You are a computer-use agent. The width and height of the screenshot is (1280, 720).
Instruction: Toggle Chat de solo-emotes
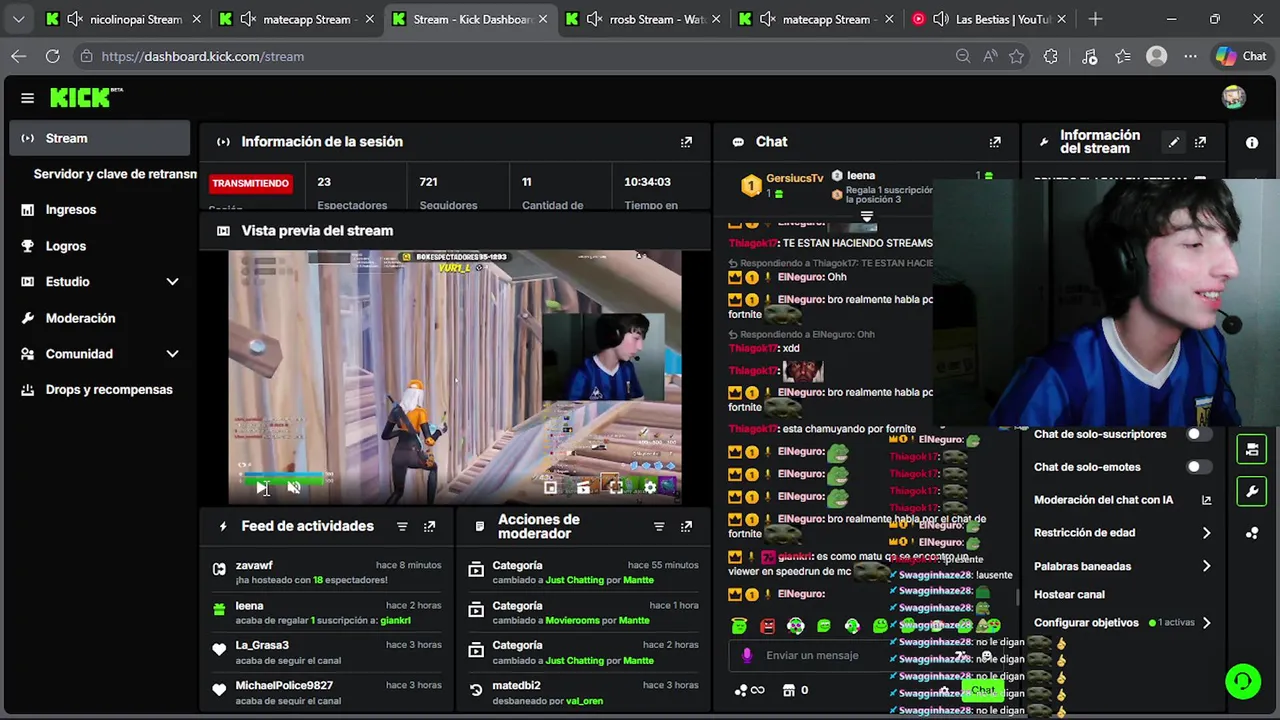click(x=1199, y=467)
